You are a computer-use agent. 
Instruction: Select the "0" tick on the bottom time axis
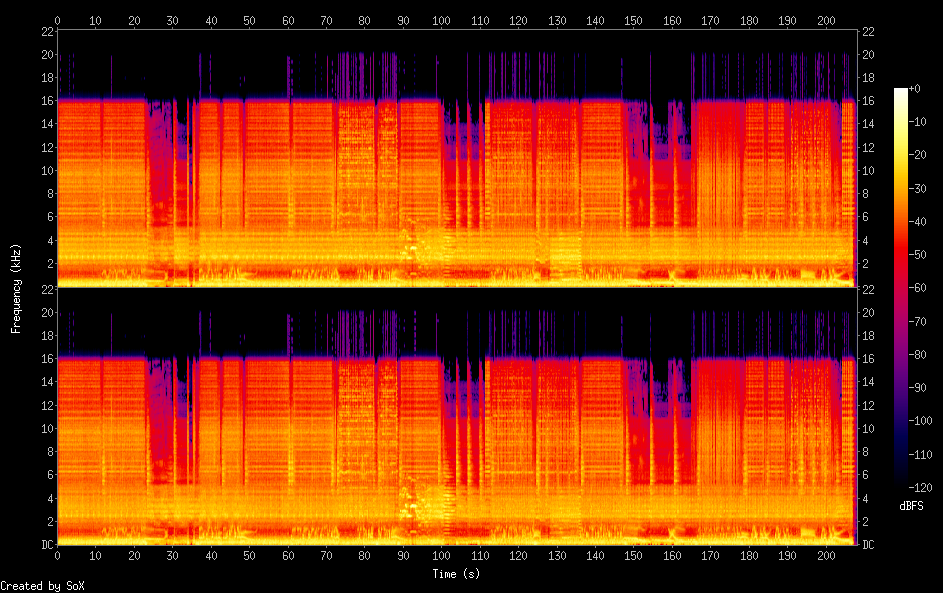pyautogui.click(x=58, y=554)
